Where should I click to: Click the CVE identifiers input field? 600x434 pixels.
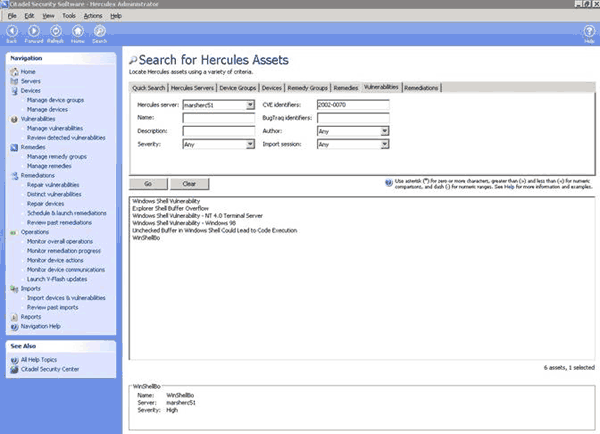(352, 104)
